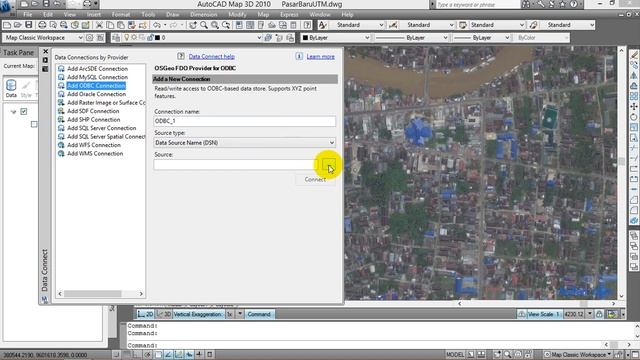Click the Copy icon in the toolbar
The image size is (640, 360).
pyautogui.click(x=110, y=25)
